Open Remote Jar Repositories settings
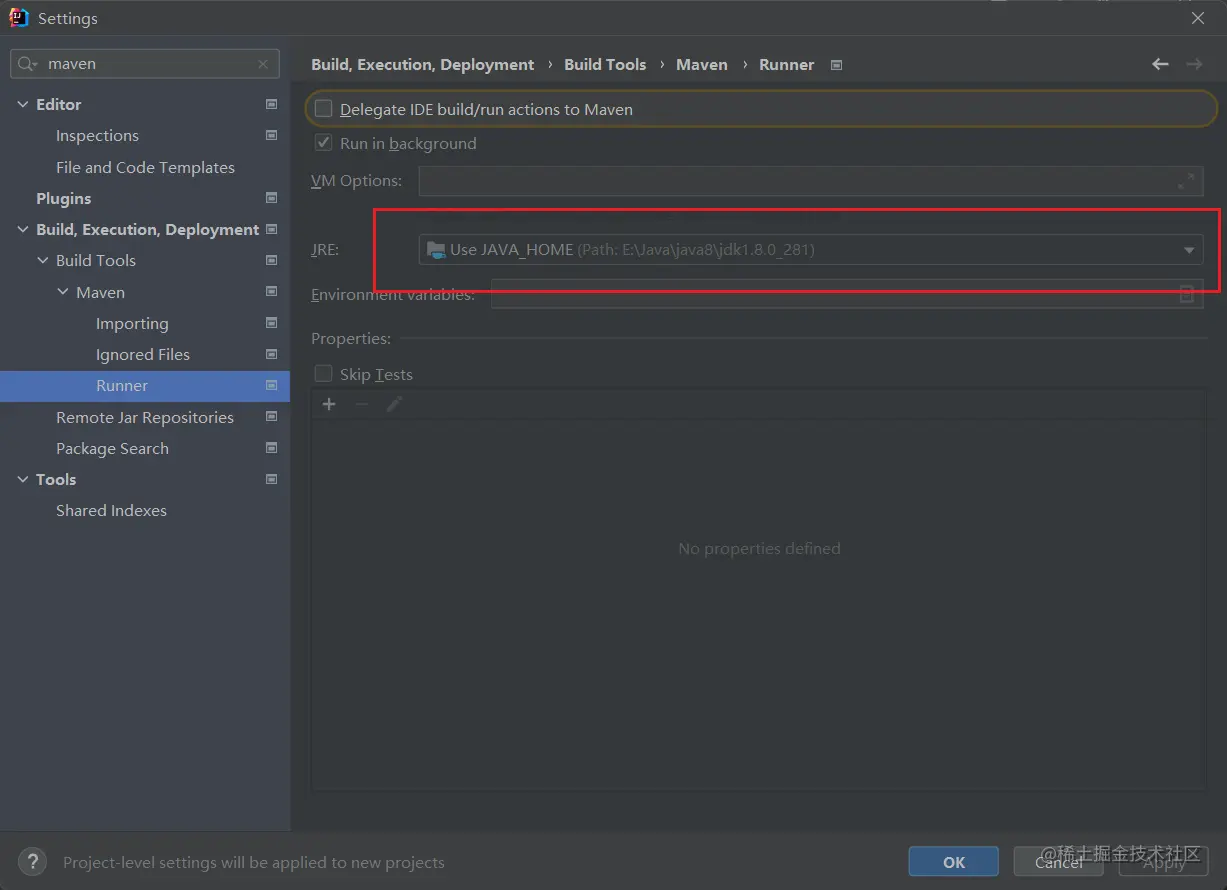Viewport: 1227px width, 890px height. point(145,417)
